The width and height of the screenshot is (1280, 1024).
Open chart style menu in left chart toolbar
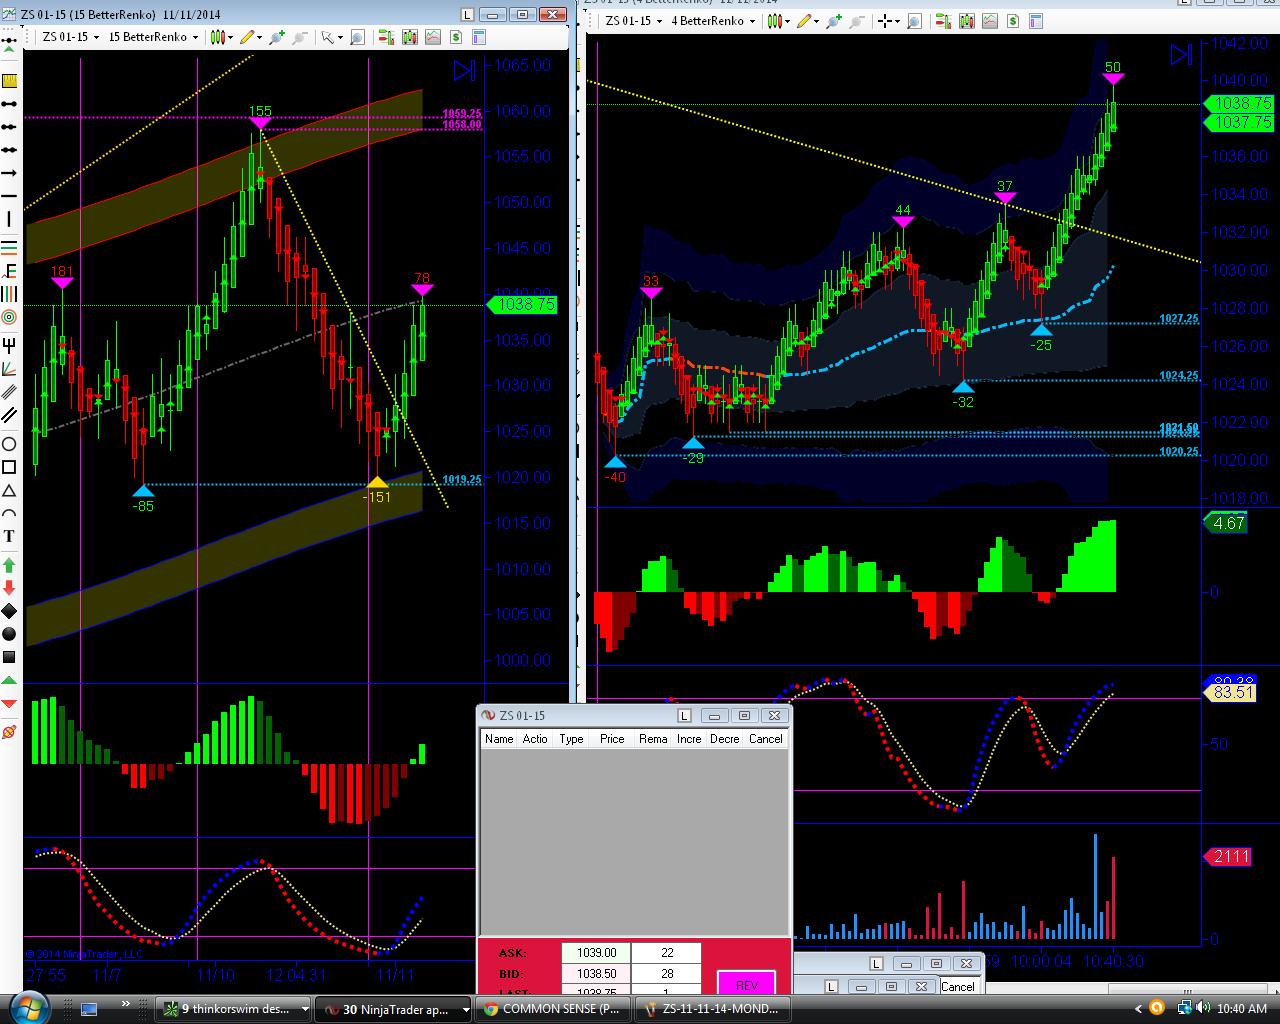[219, 37]
